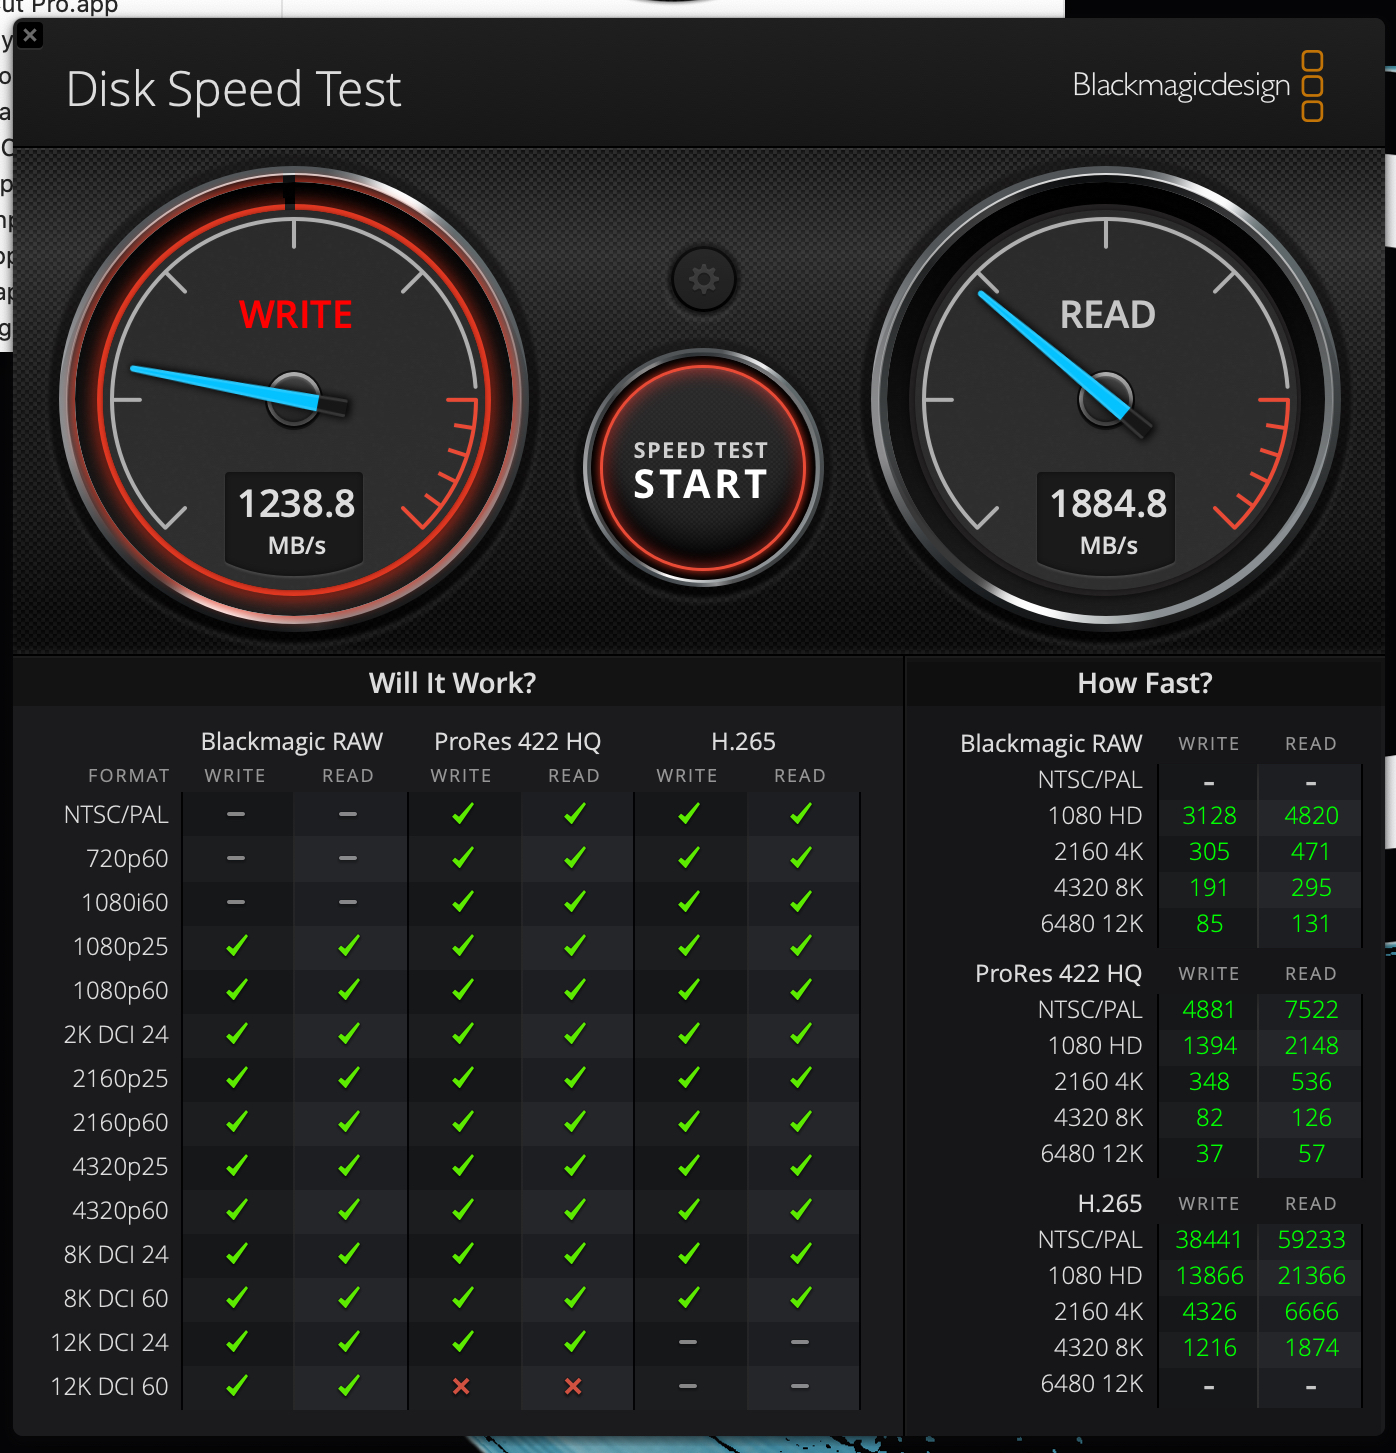Click the ProRes read checkmark for 2160p60
This screenshot has height=1453, width=1396.
click(x=575, y=1122)
